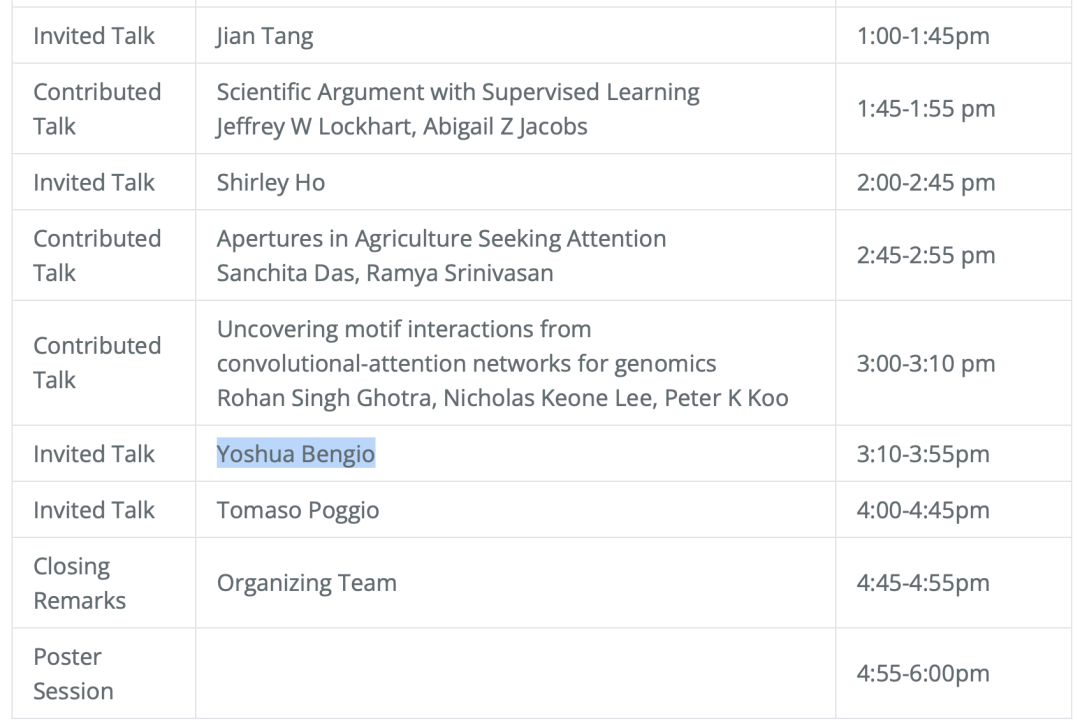The height and width of the screenshot is (728, 1080).
Task: Click Scientific Argument with Supervised Learning title
Action: click(x=458, y=92)
